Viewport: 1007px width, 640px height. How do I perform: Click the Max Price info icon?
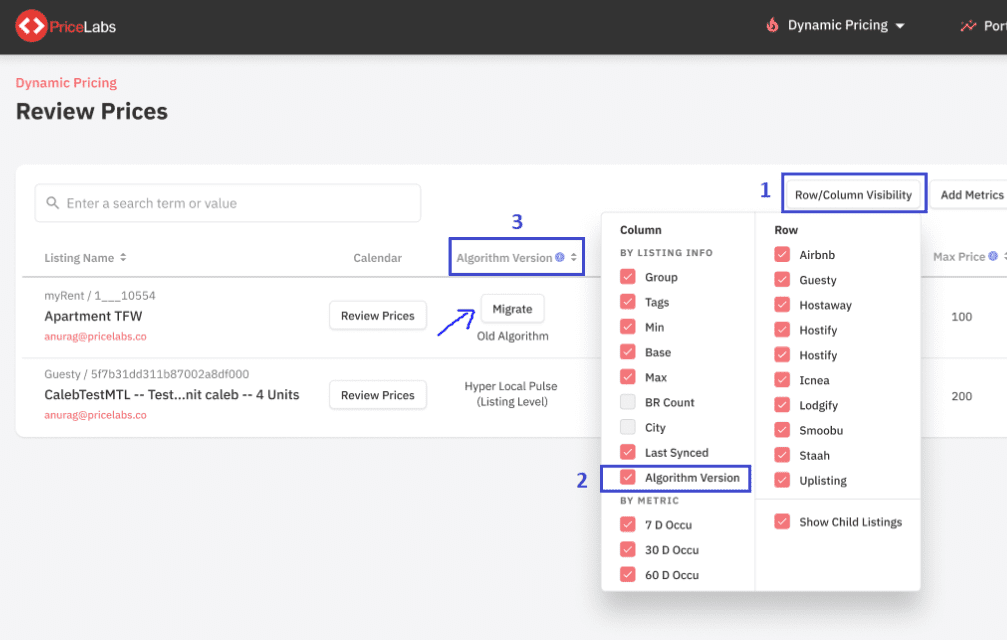pyautogui.click(x=992, y=257)
